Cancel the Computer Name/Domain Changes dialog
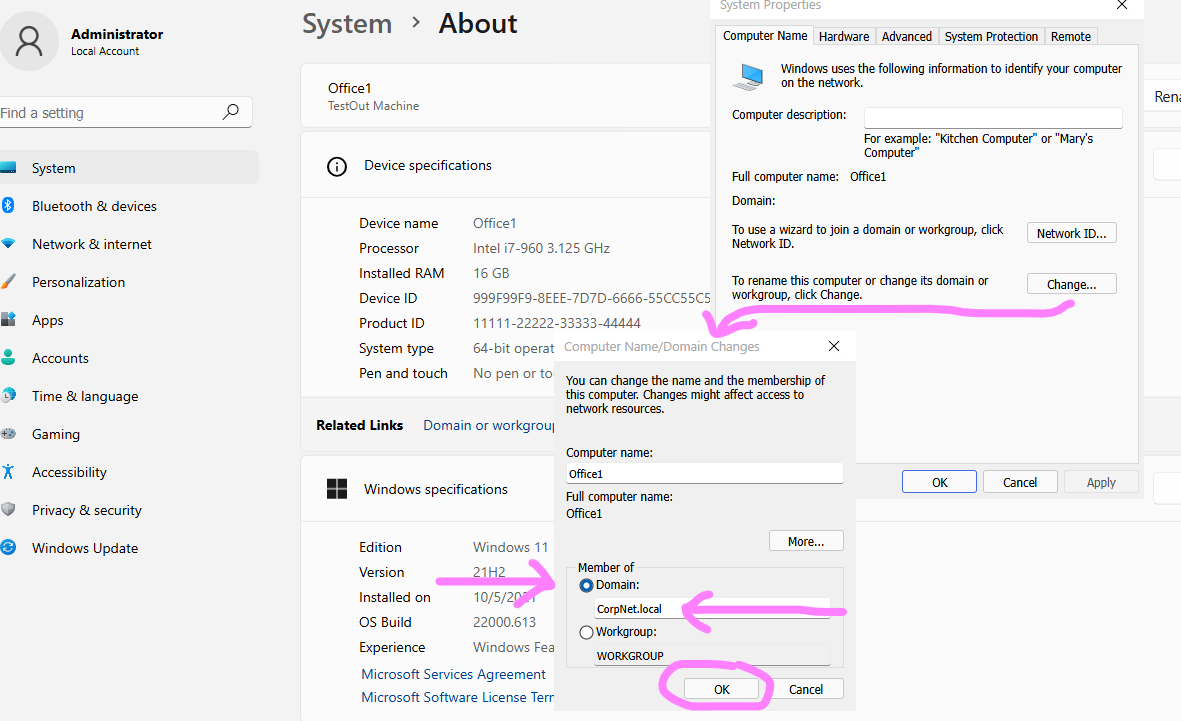The width and height of the screenshot is (1181, 721). pyautogui.click(x=806, y=689)
